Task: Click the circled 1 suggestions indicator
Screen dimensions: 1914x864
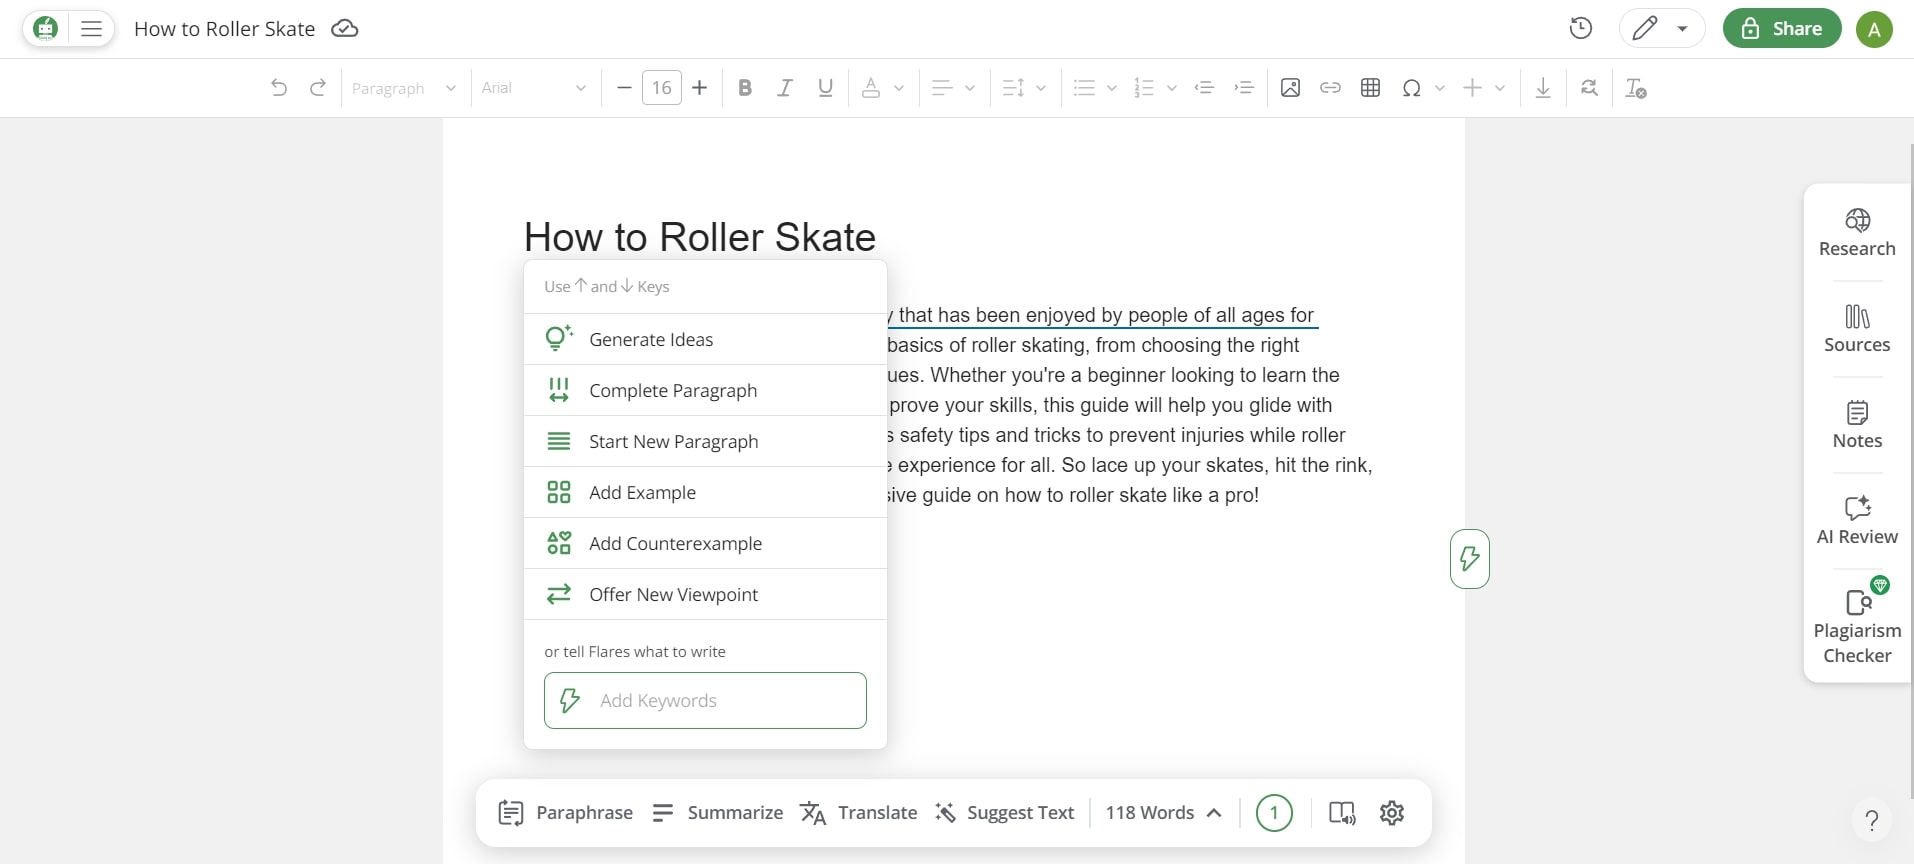Action: (1274, 812)
